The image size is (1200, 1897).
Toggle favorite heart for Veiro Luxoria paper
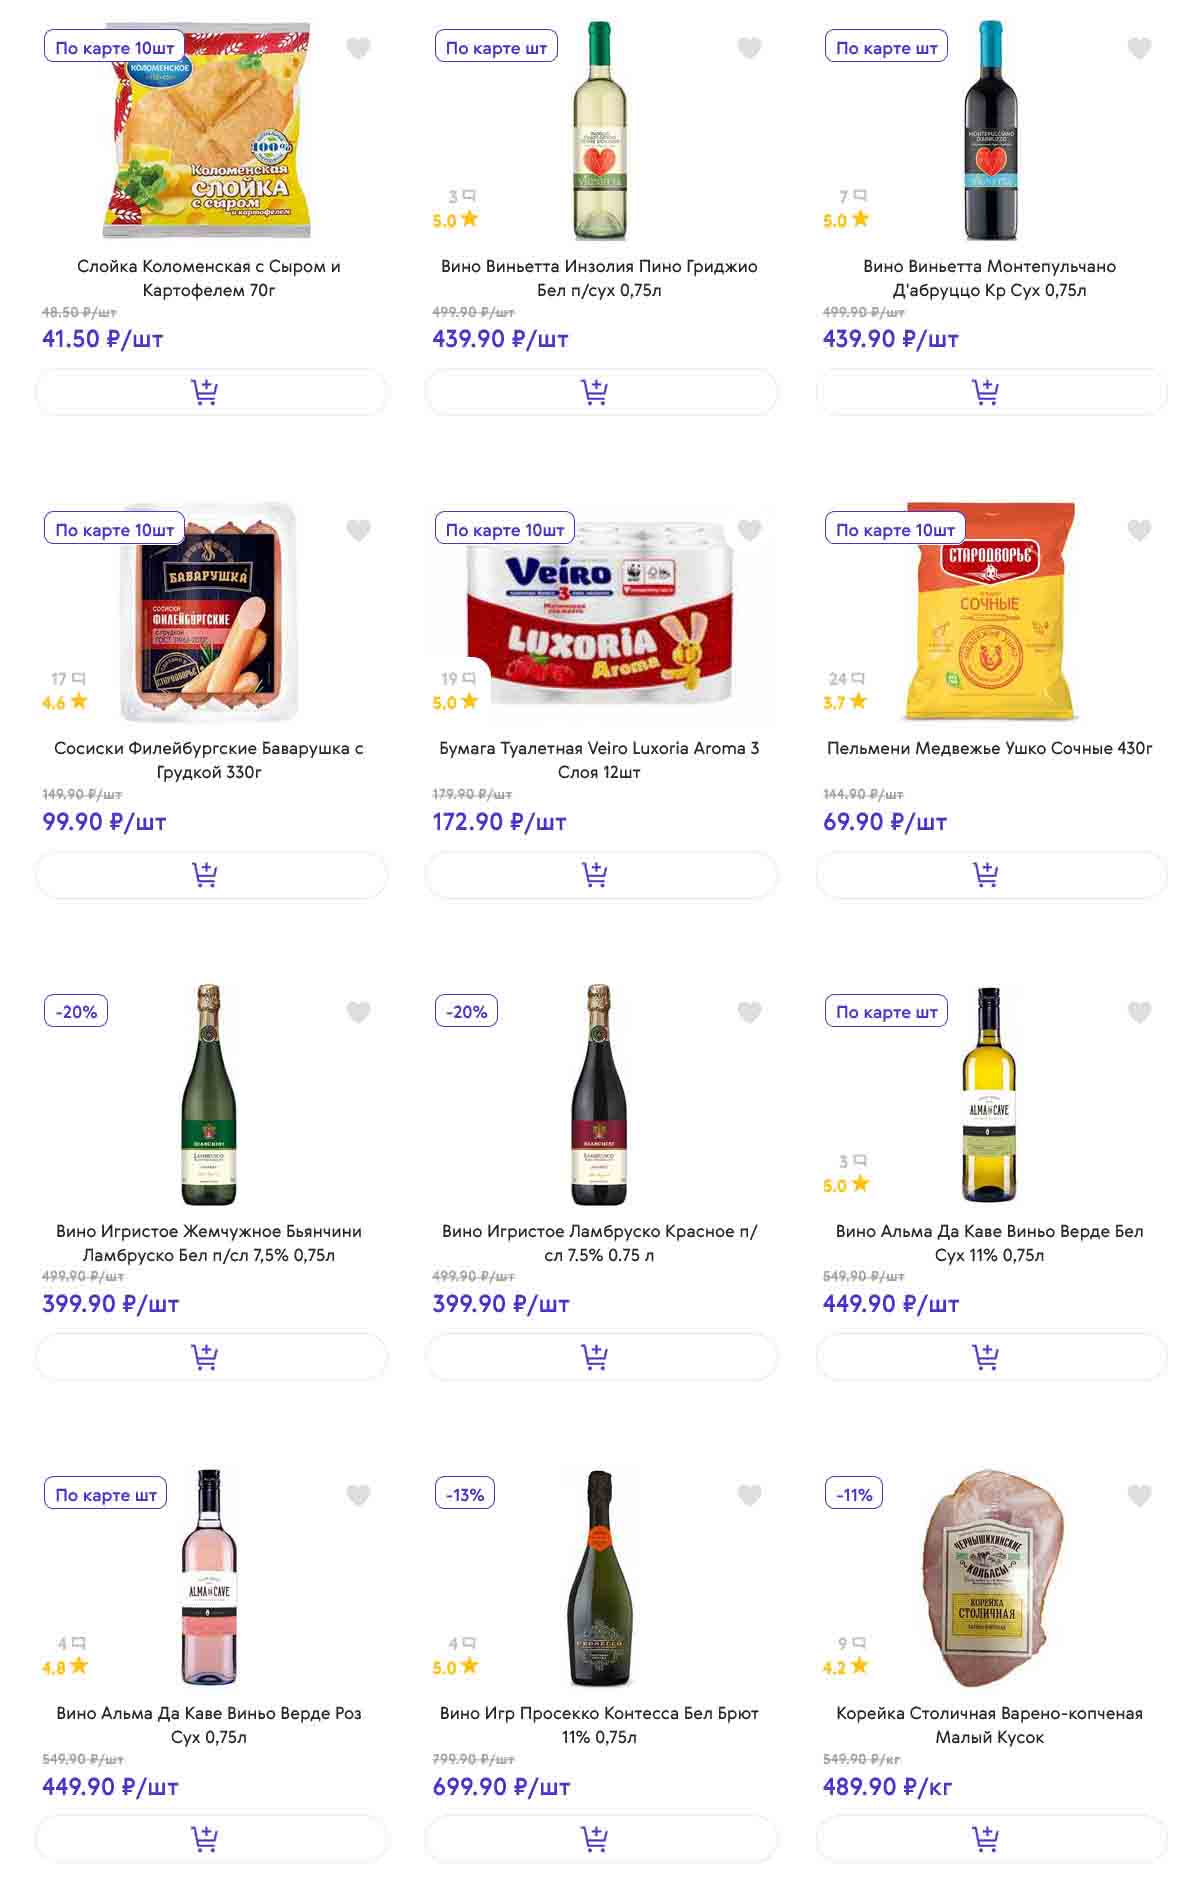coord(749,530)
